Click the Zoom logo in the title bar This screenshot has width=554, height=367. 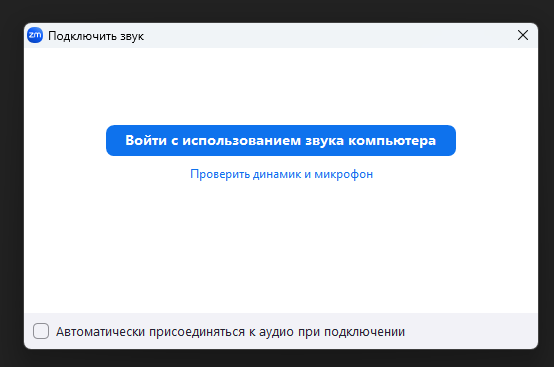click(35, 35)
